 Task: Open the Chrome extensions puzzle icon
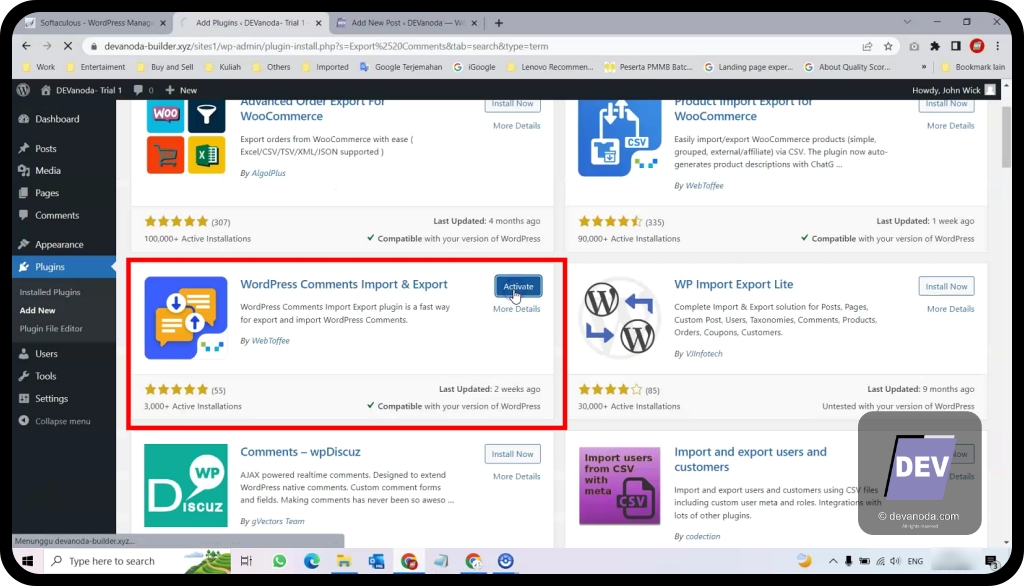coord(935,46)
